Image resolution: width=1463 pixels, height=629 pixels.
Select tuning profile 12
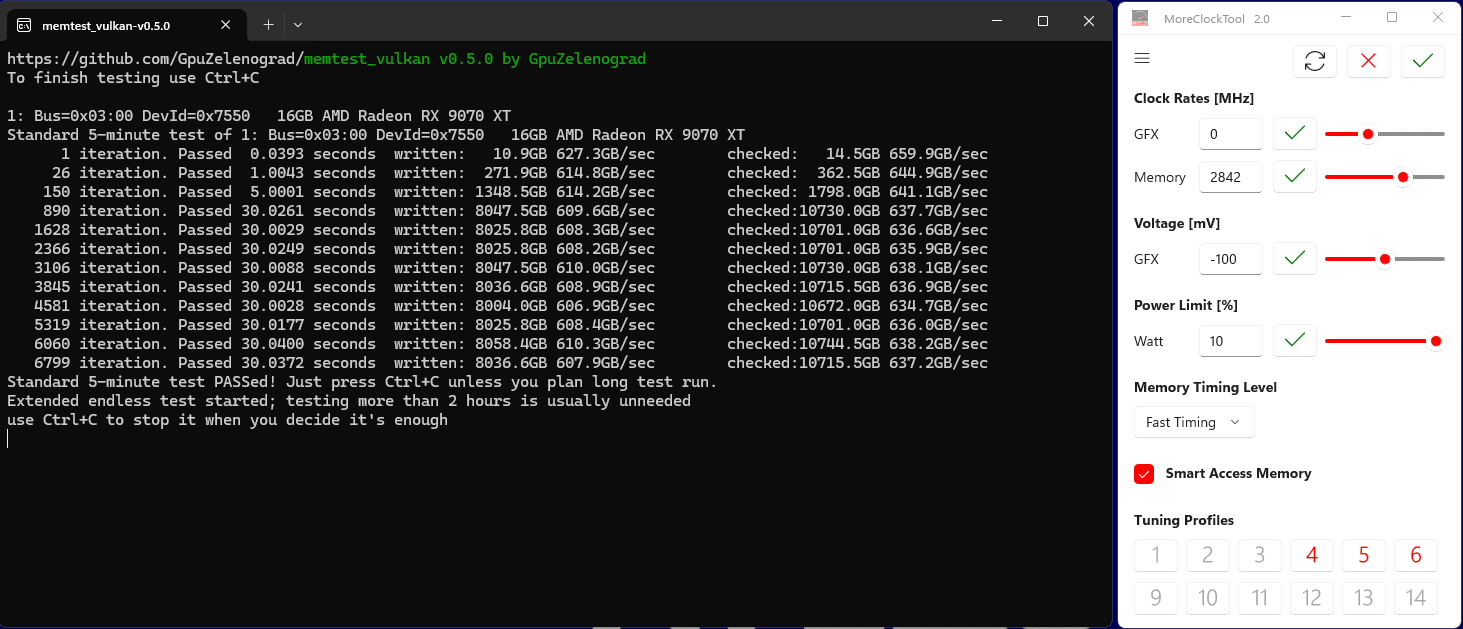[1312, 598]
